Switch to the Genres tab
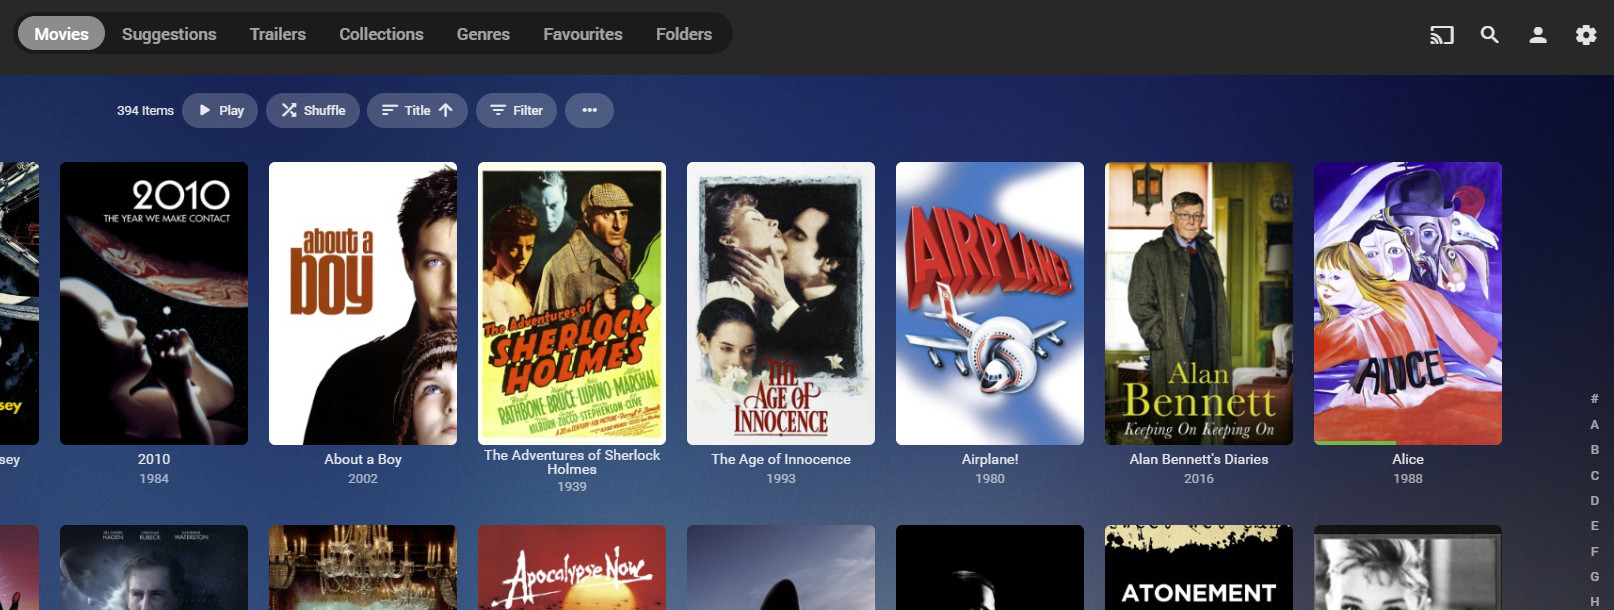 [483, 34]
